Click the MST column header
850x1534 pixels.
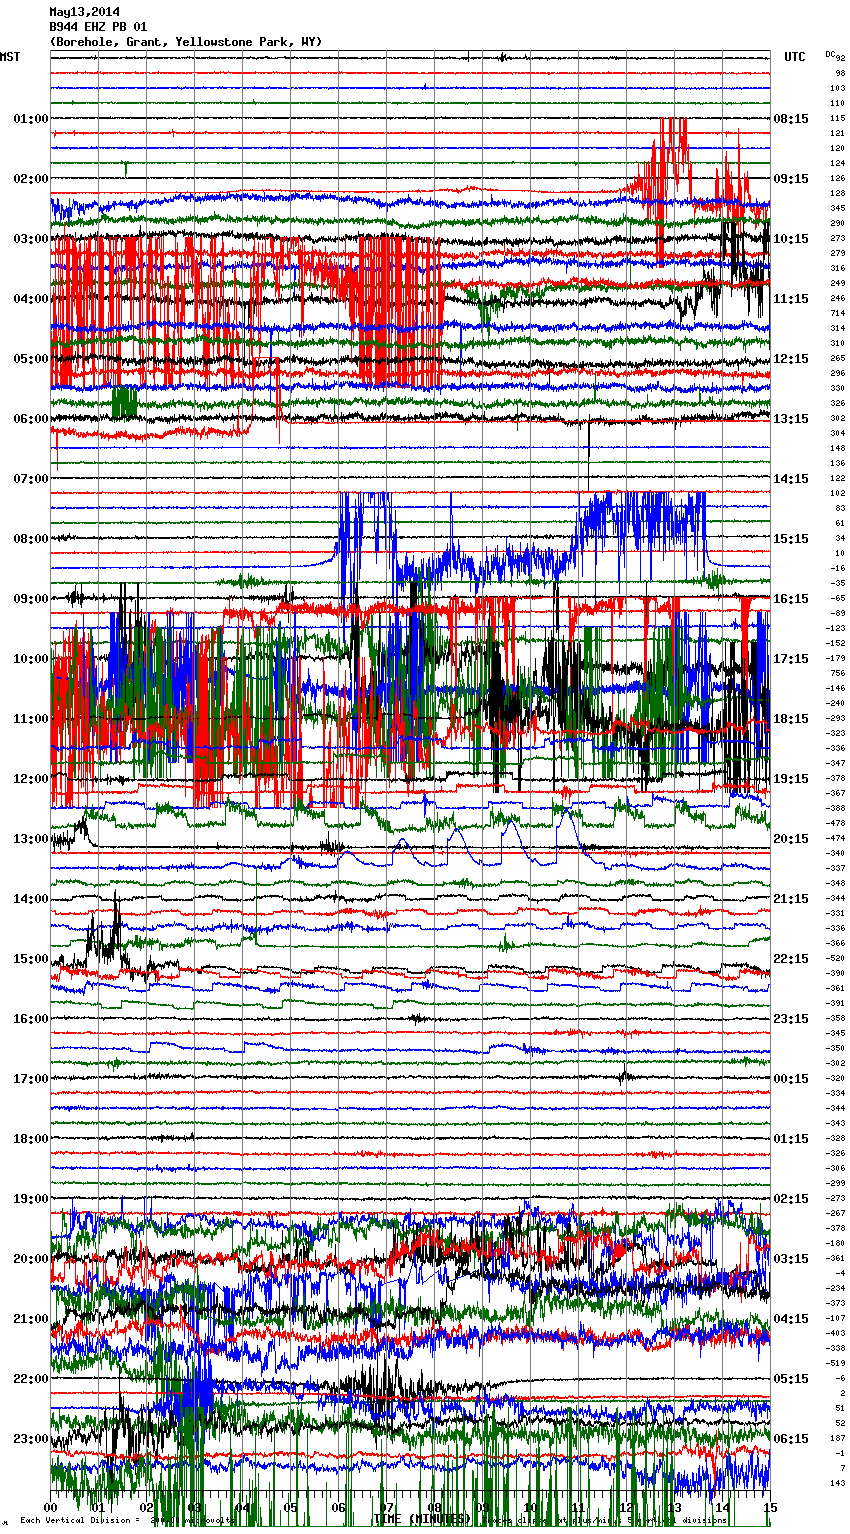tap(10, 57)
